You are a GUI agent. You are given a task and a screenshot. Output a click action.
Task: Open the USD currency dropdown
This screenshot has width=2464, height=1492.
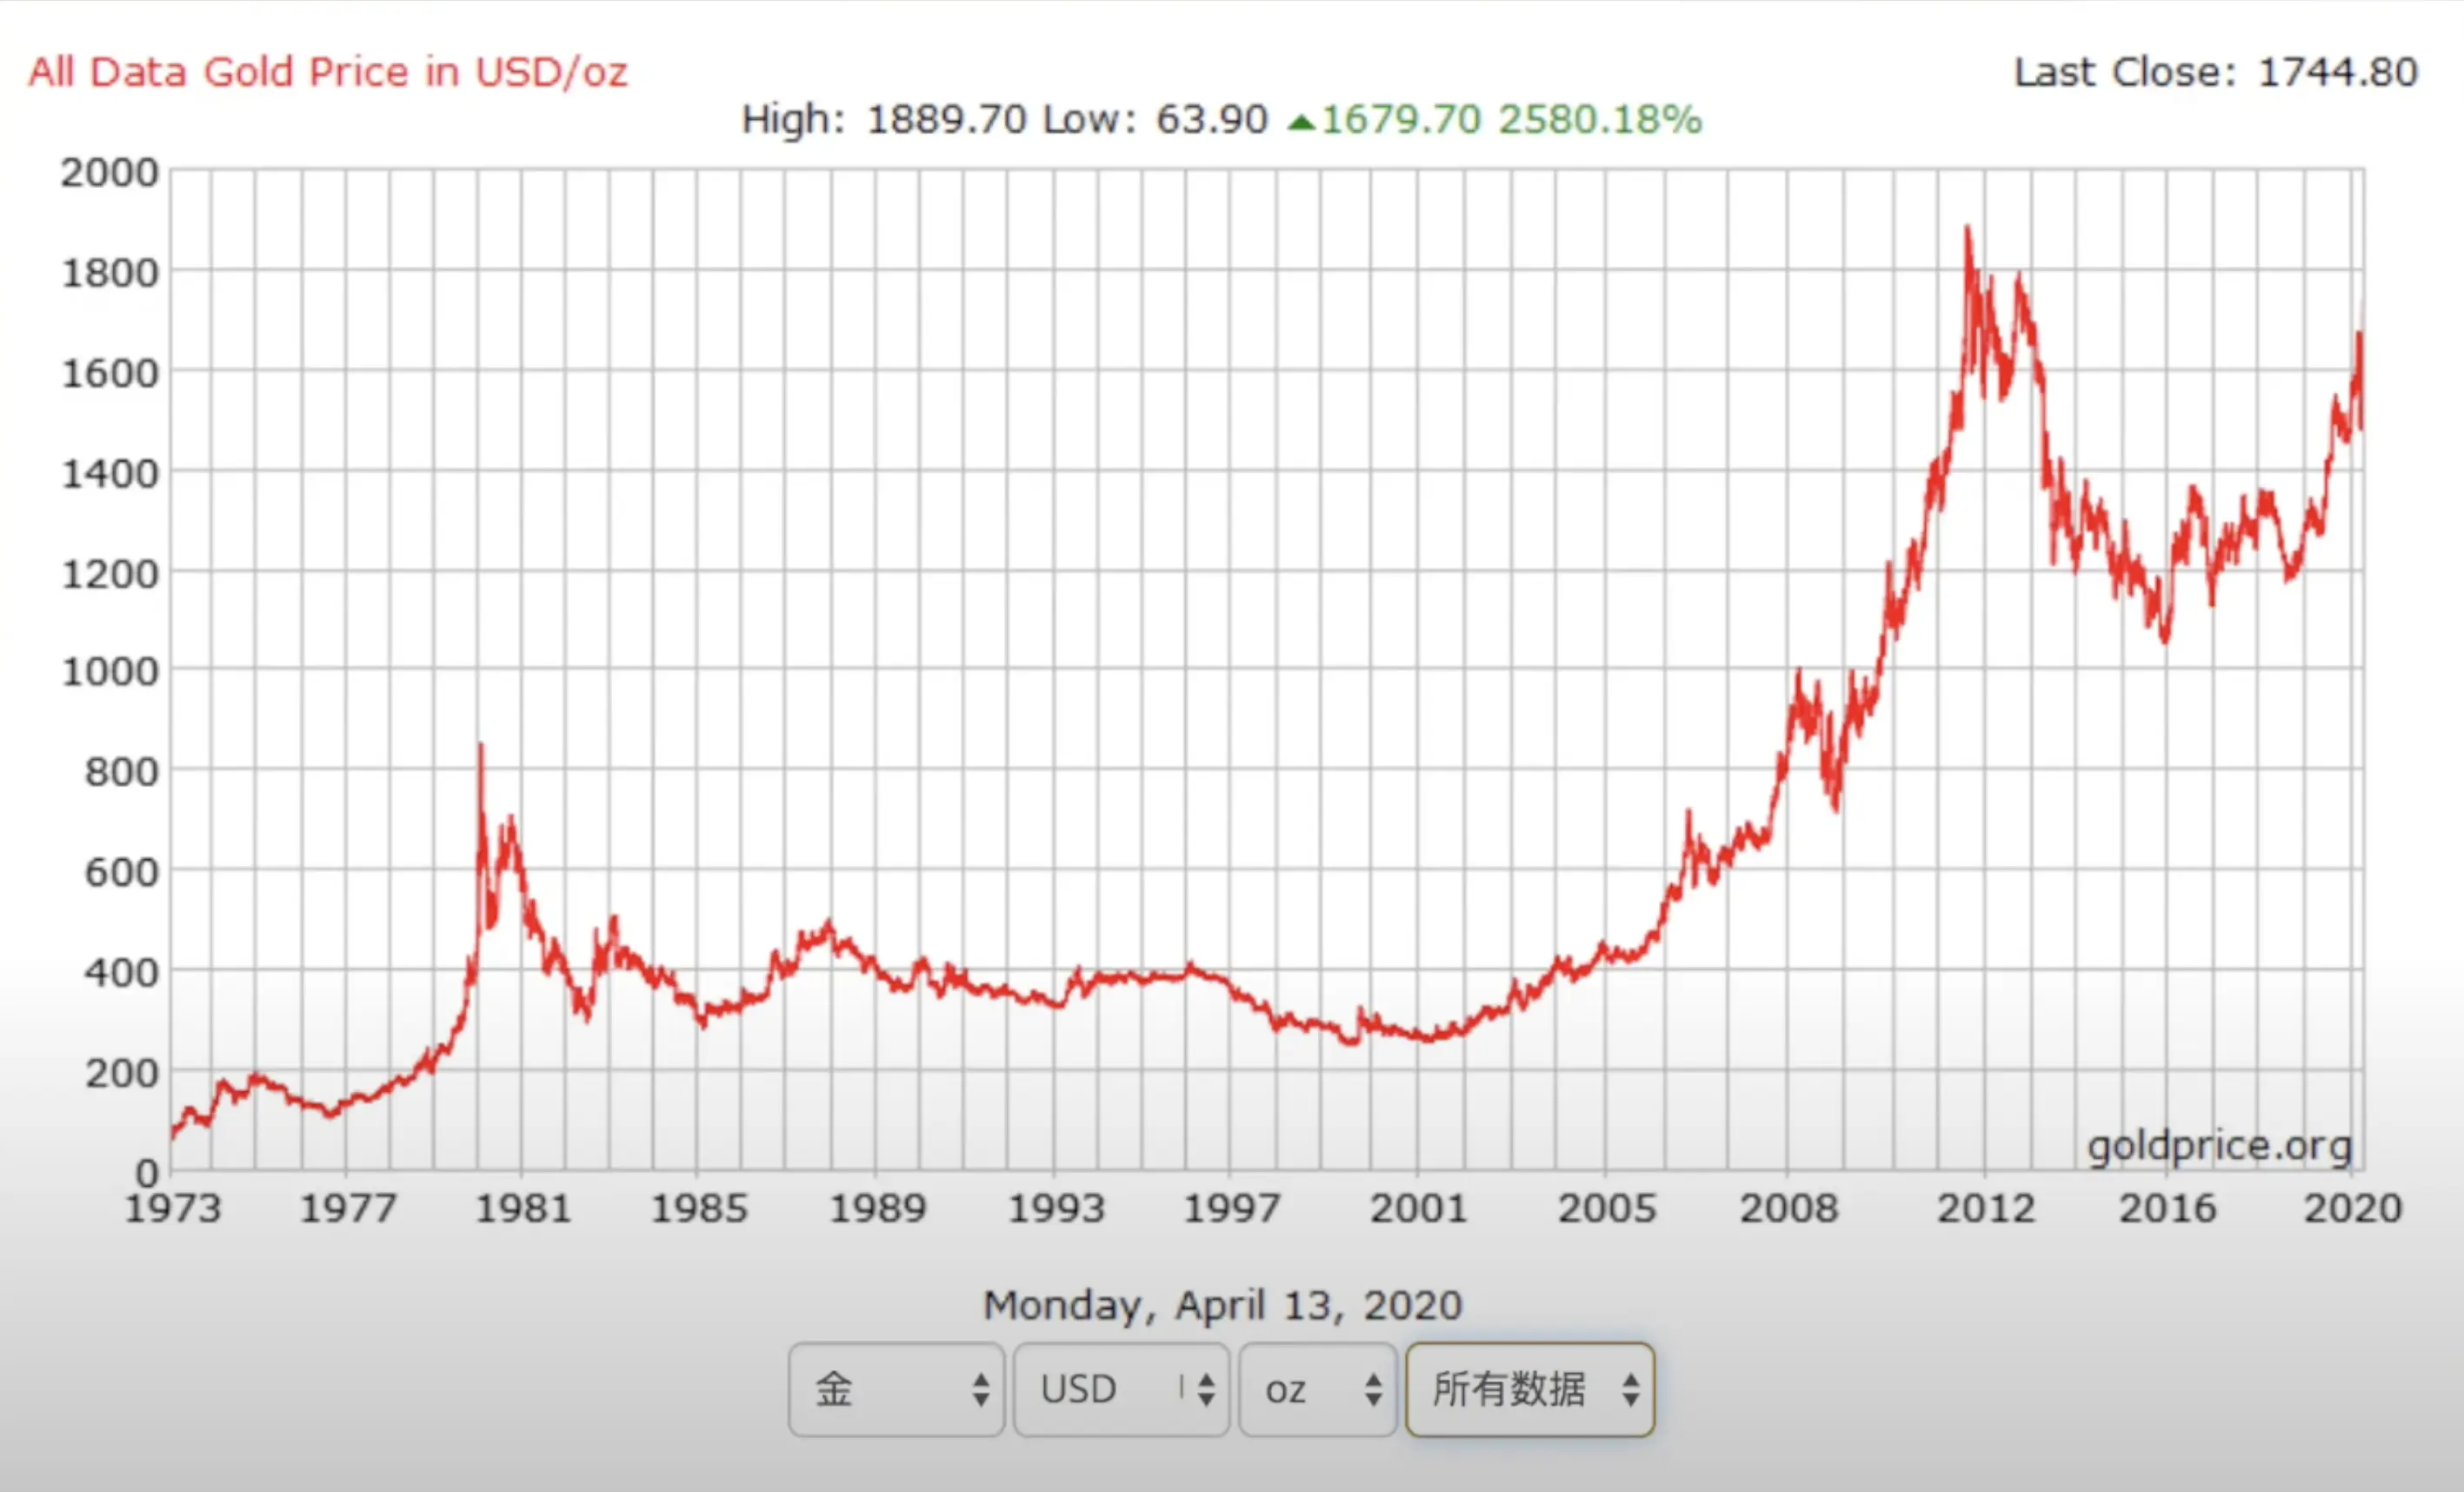[1121, 1389]
